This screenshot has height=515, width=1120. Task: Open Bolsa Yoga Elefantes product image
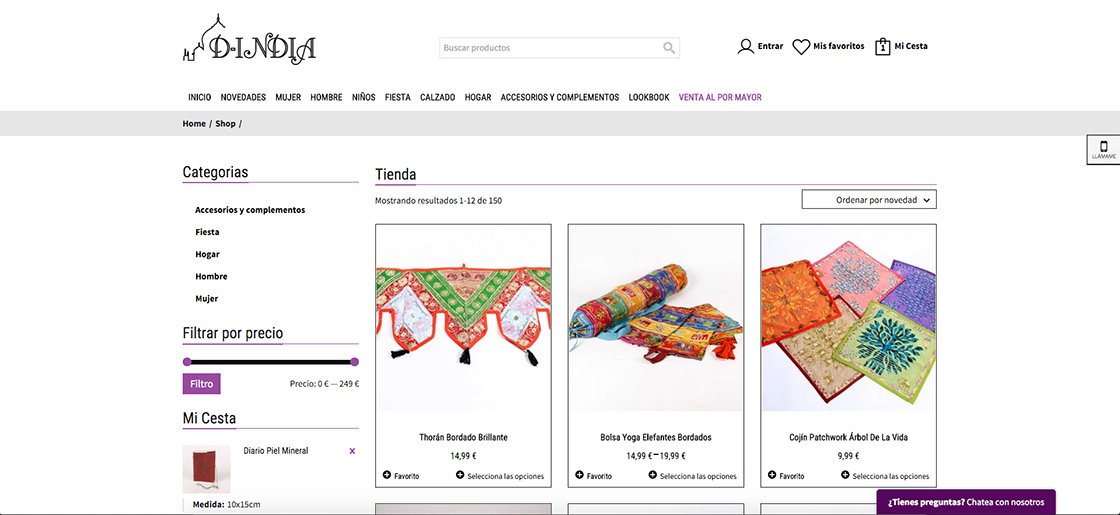pos(656,318)
